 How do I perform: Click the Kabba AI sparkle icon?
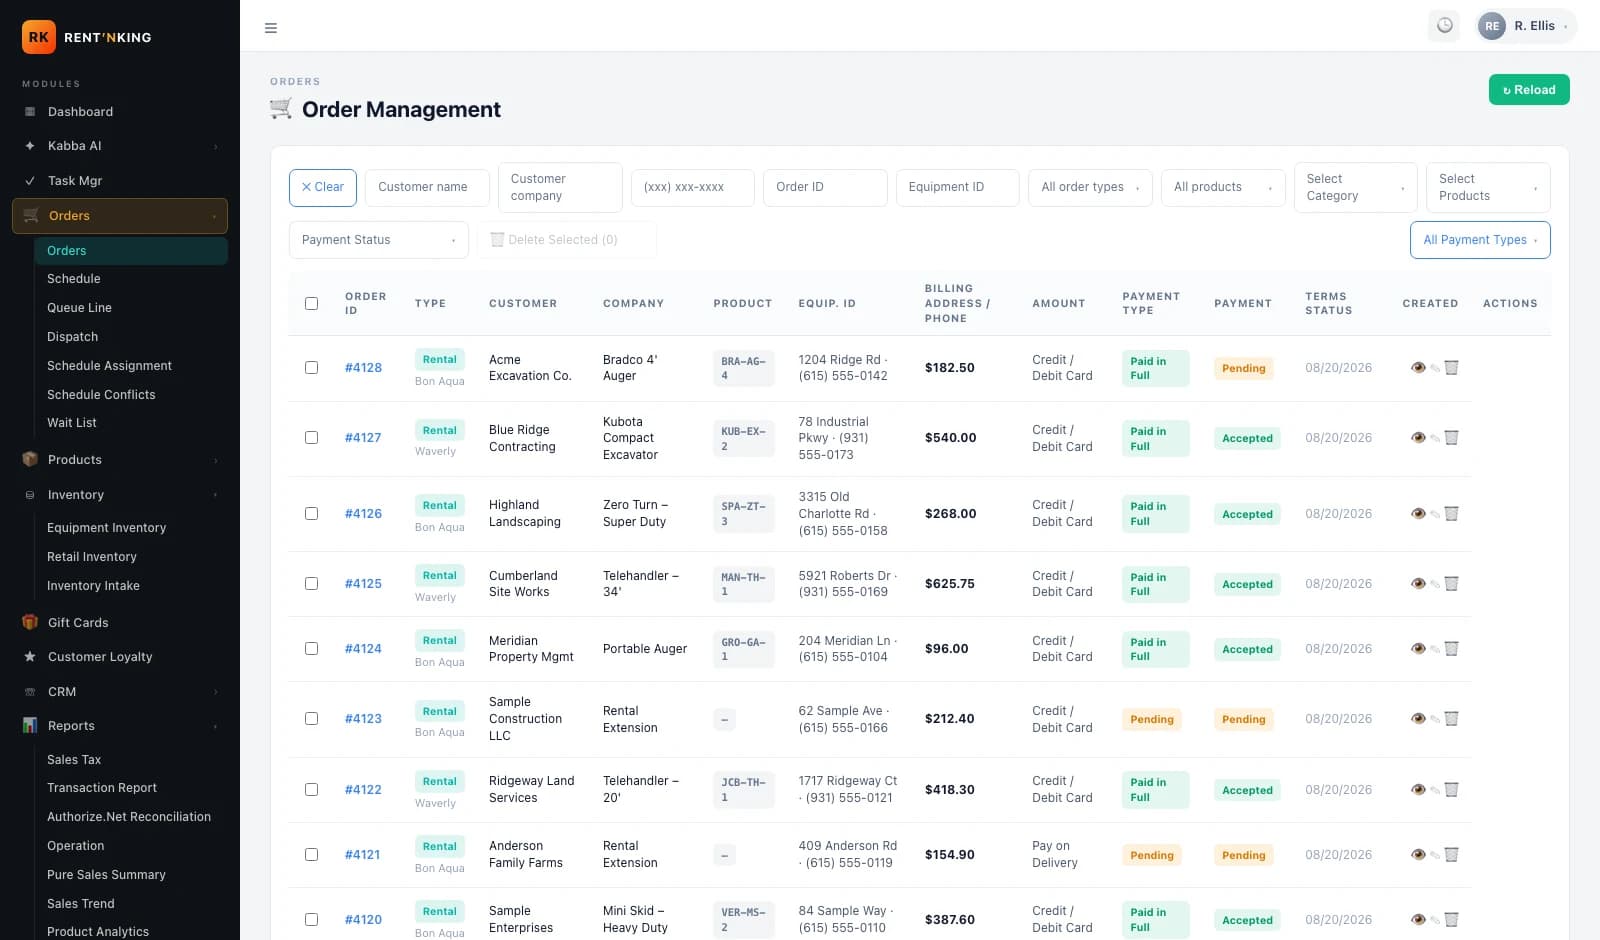[30, 146]
